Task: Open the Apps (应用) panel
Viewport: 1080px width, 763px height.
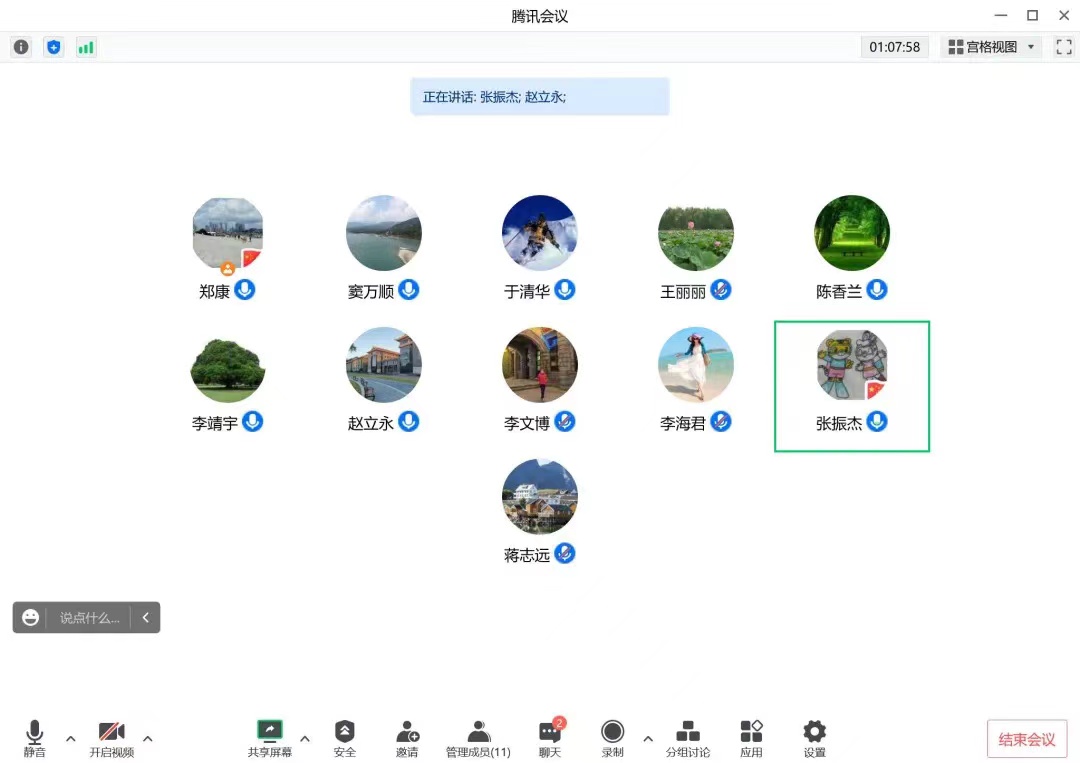Action: [x=751, y=738]
